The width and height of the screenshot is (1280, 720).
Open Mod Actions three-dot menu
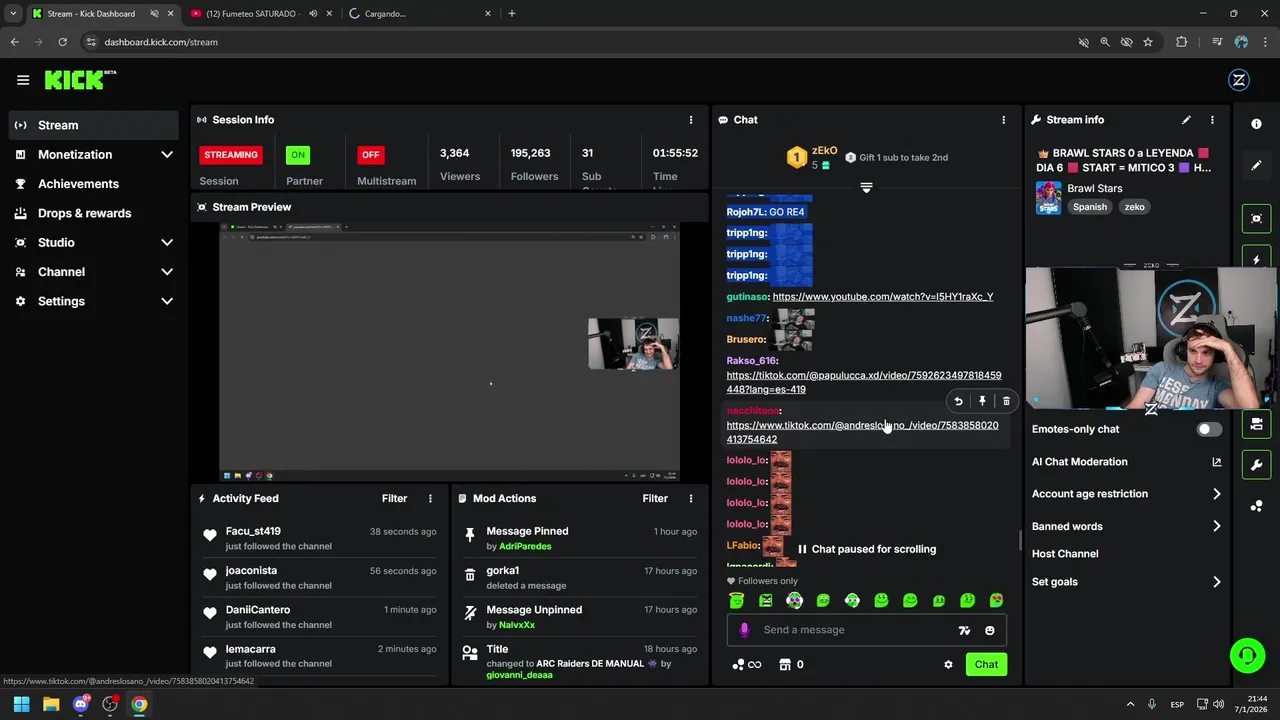(690, 498)
